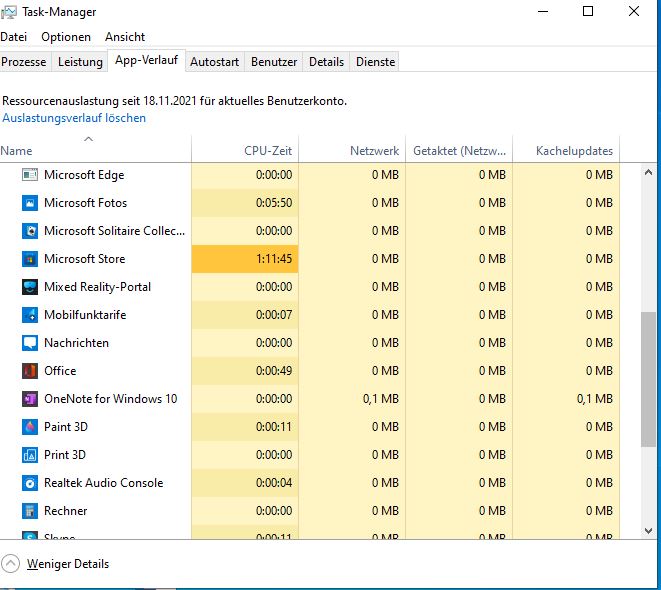The image size is (661, 590).
Task: Switch to the Details tab
Action: coord(326,62)
